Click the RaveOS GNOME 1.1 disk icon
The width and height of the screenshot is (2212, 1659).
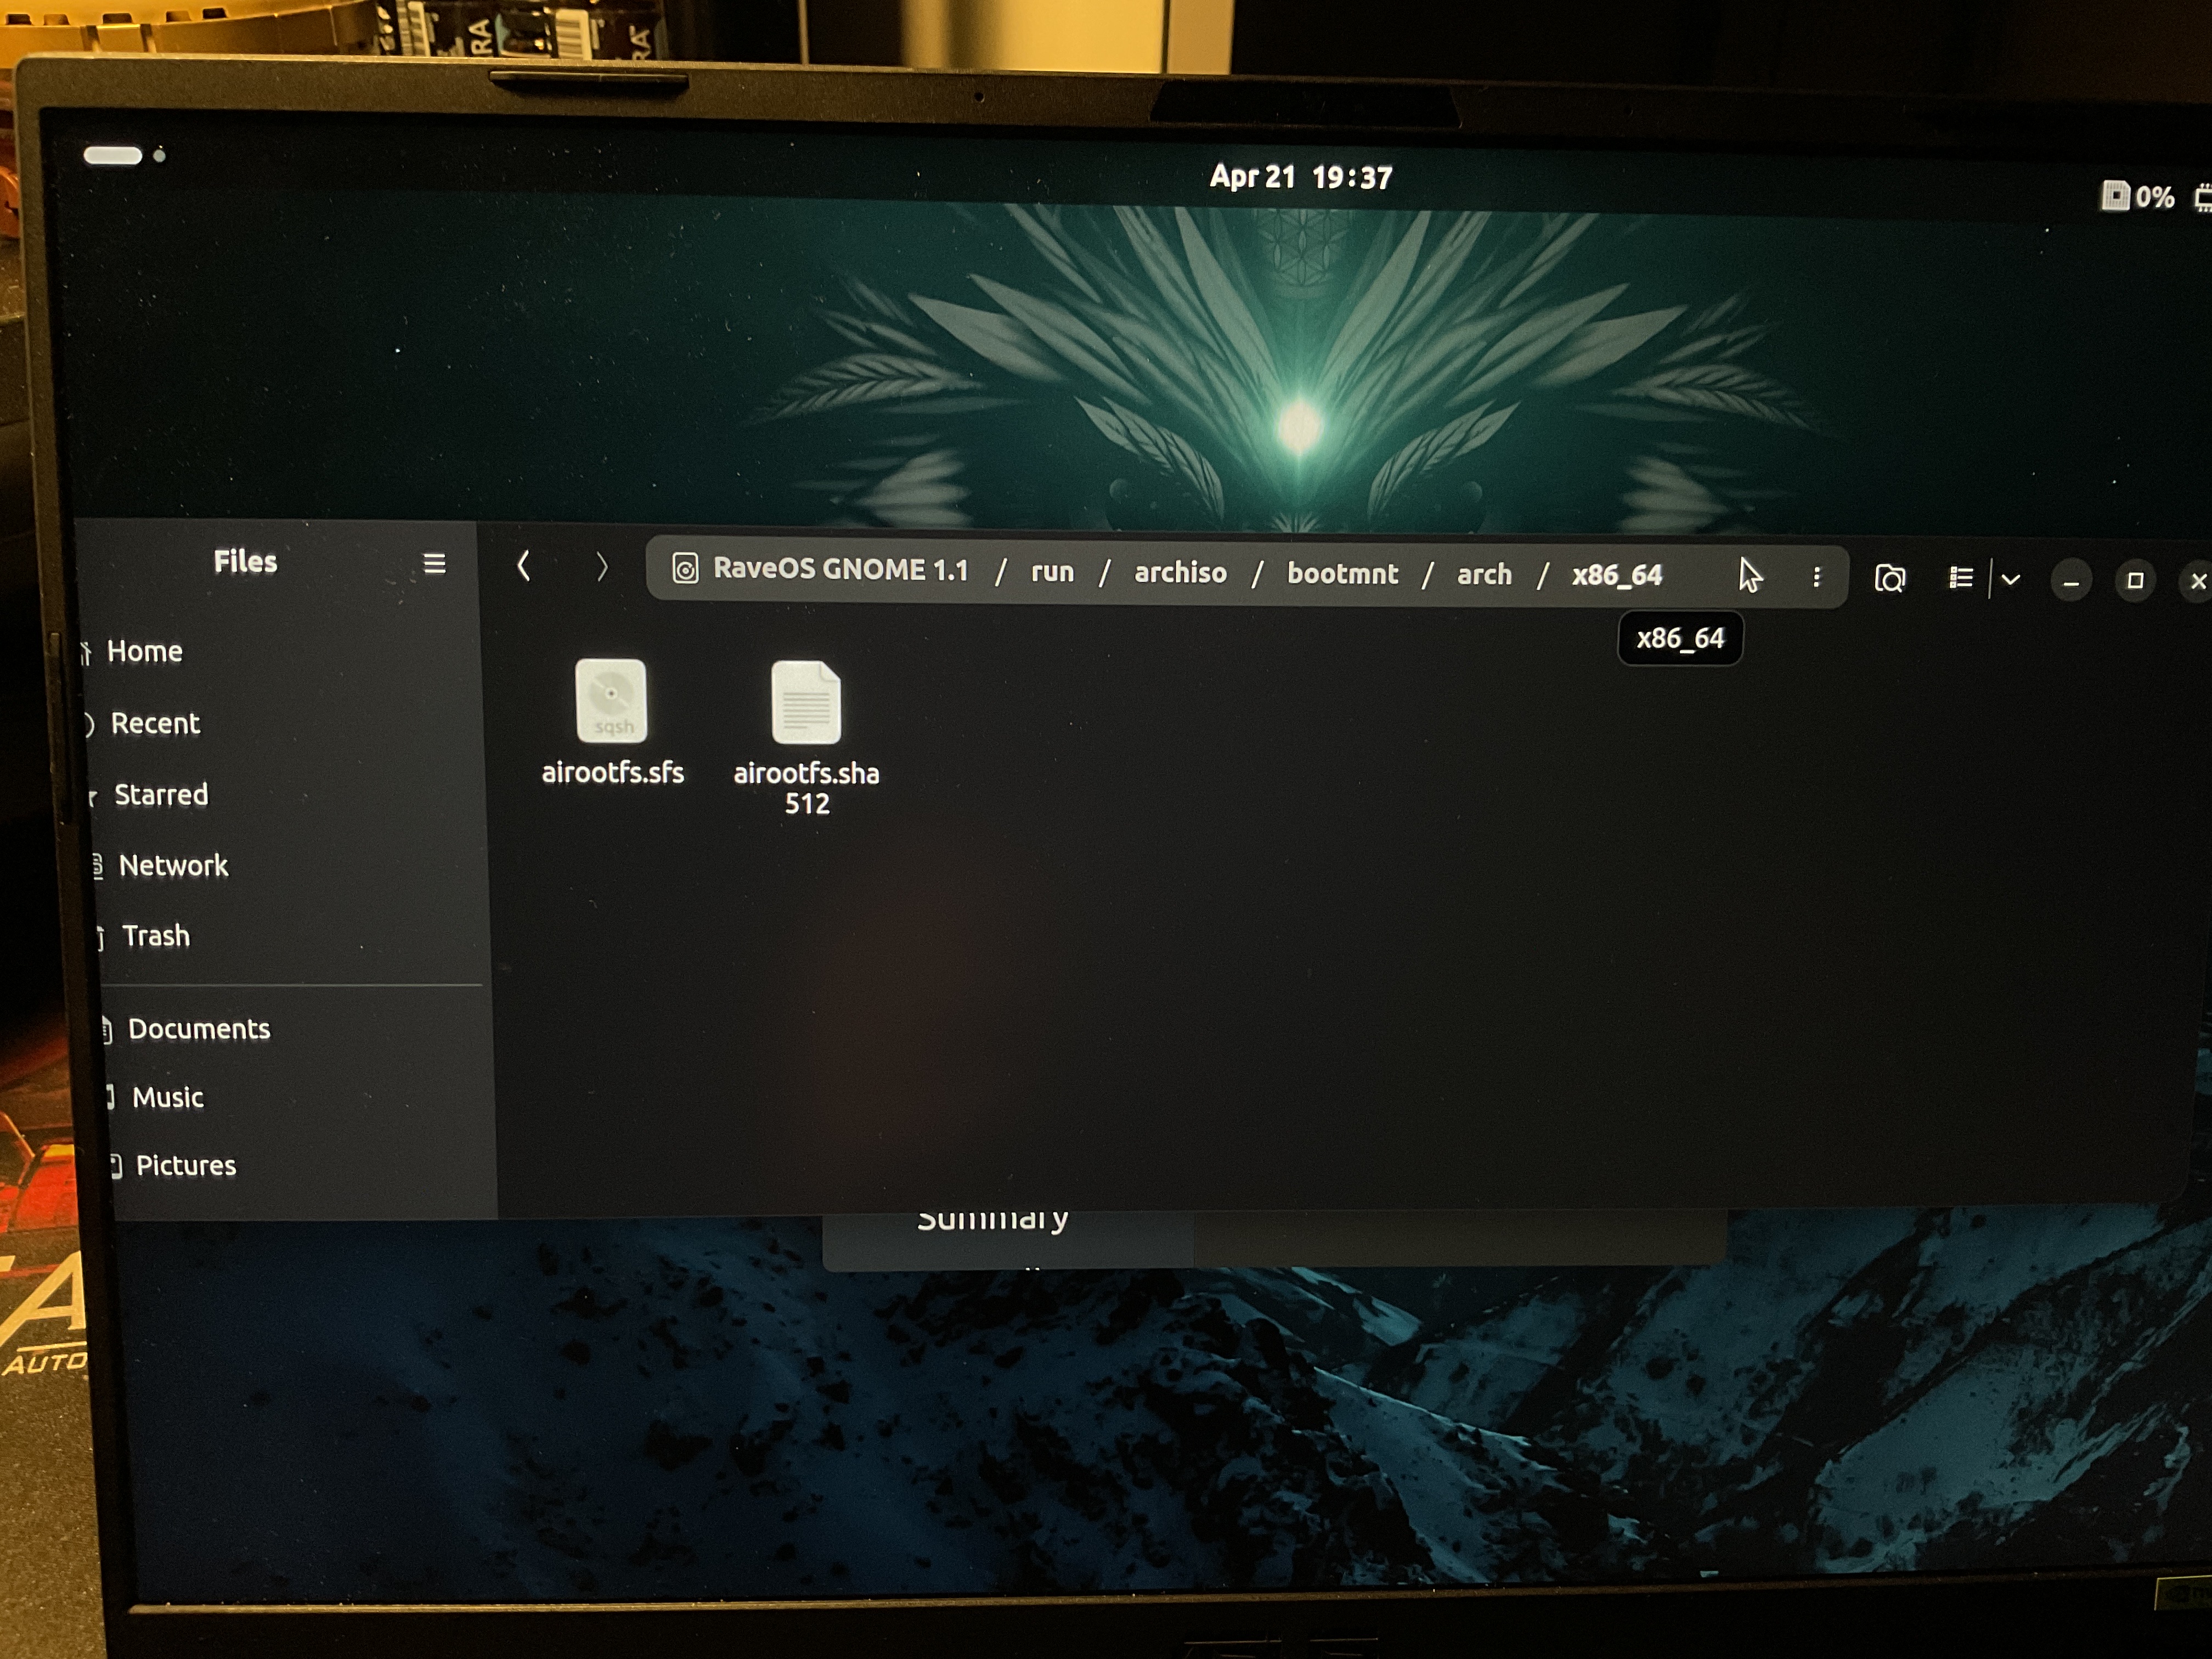click(685, 569)
